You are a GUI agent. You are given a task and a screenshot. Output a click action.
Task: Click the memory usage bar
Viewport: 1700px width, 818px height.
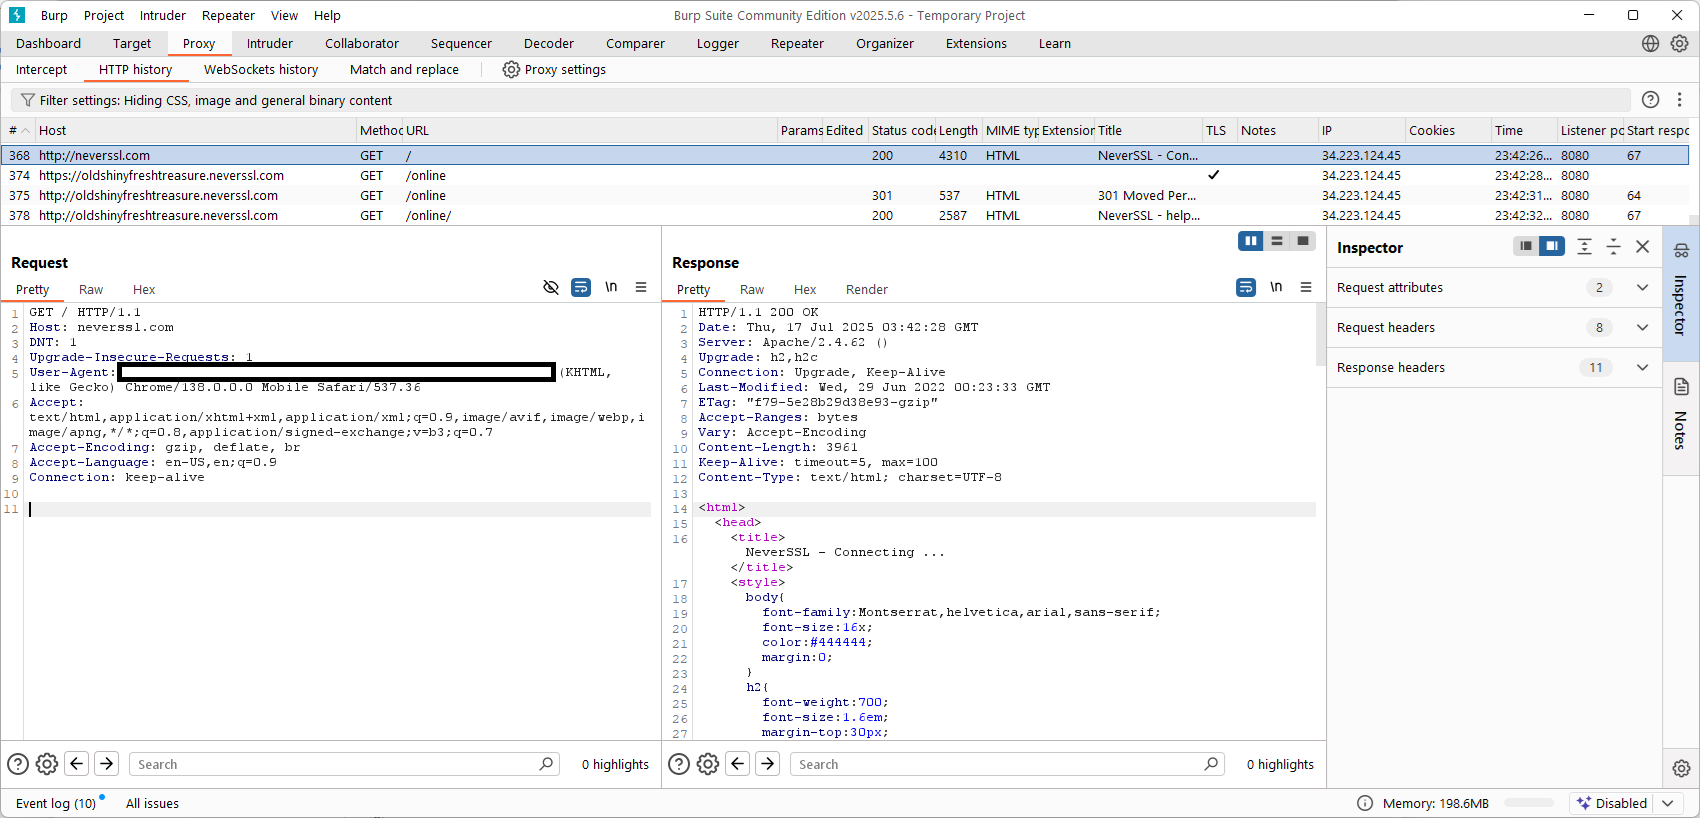pos(1529,803)
